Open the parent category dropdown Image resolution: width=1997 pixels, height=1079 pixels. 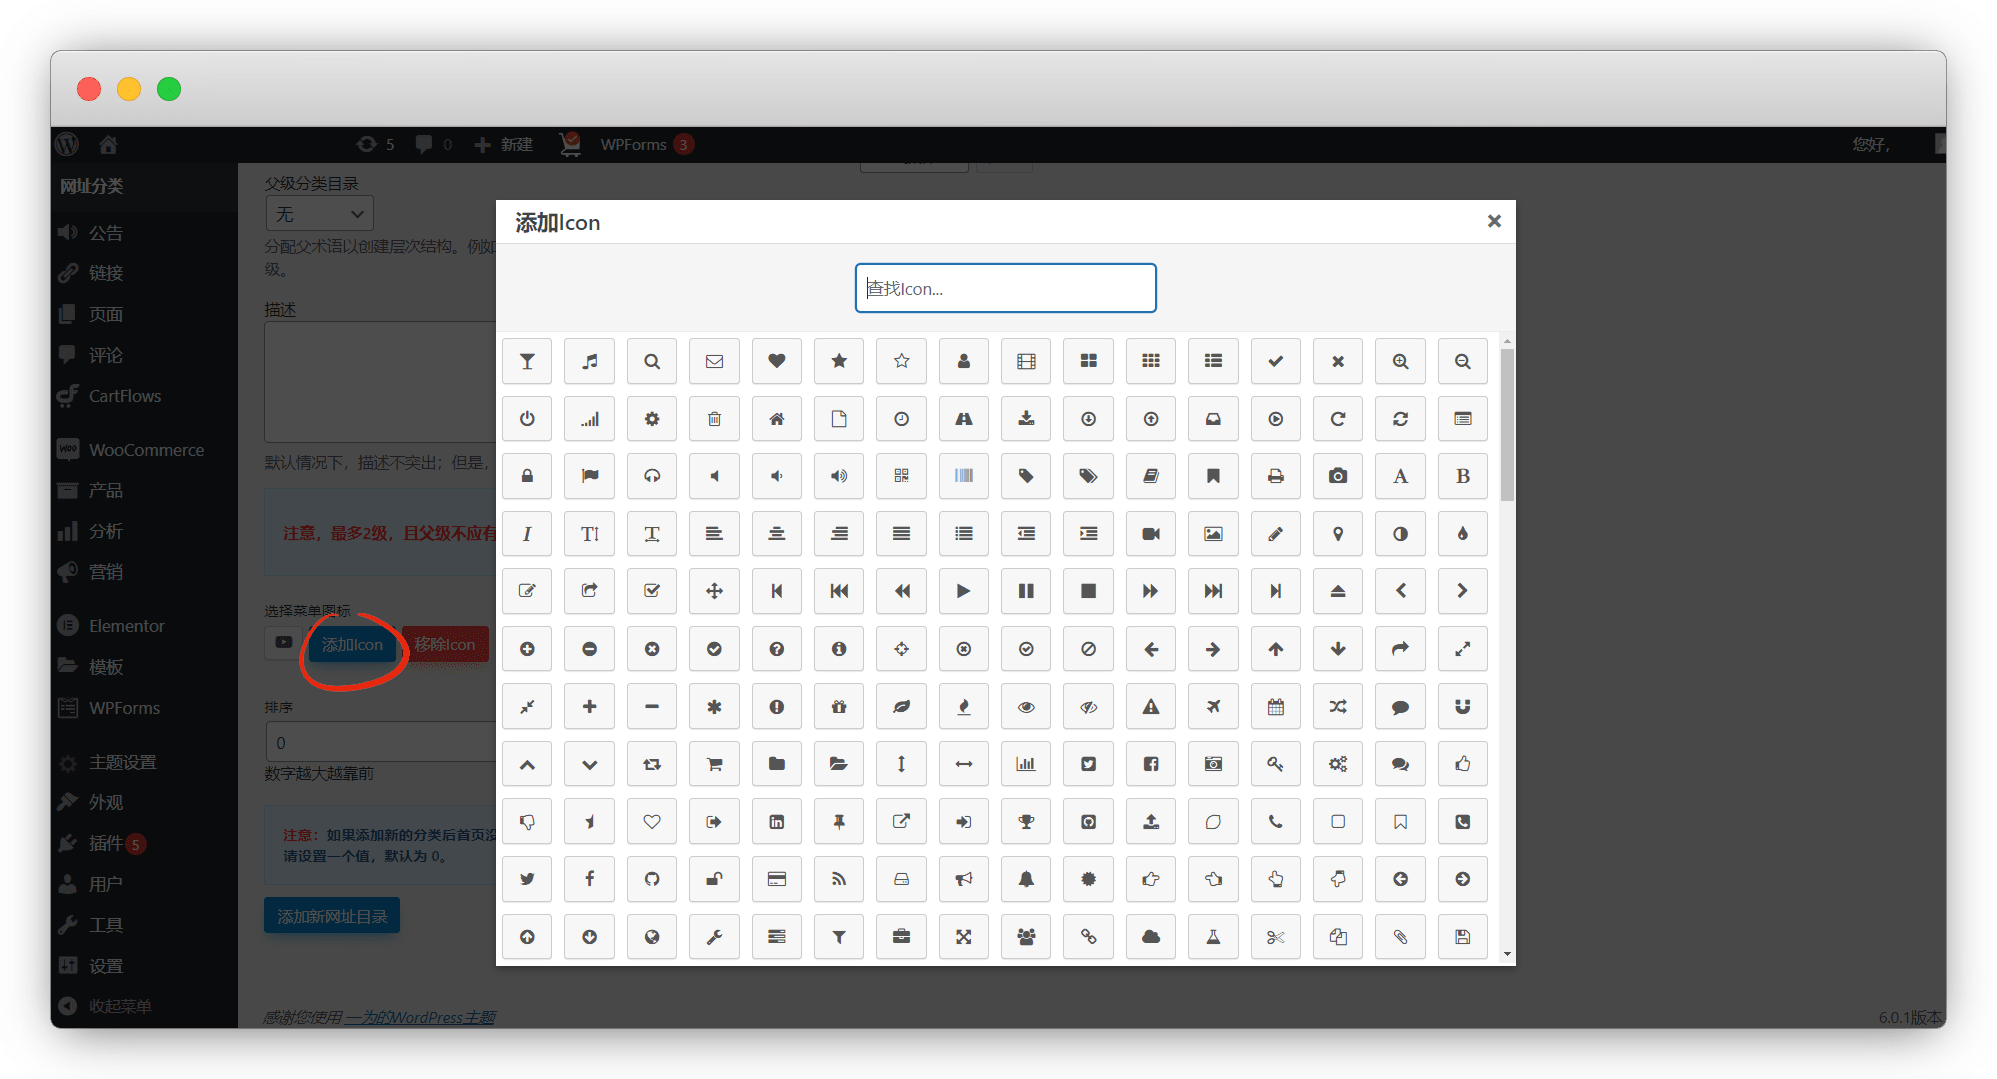coord(319,214)
